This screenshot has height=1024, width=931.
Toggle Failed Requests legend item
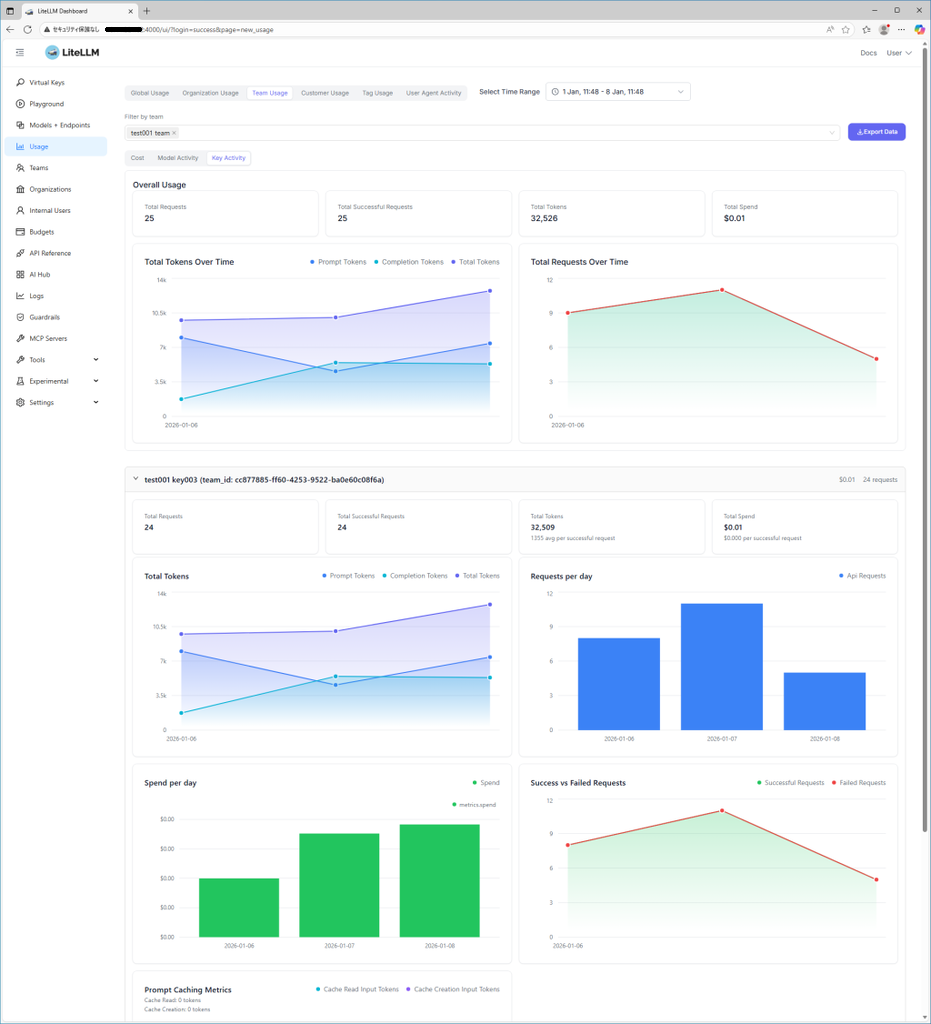[862, 783]
